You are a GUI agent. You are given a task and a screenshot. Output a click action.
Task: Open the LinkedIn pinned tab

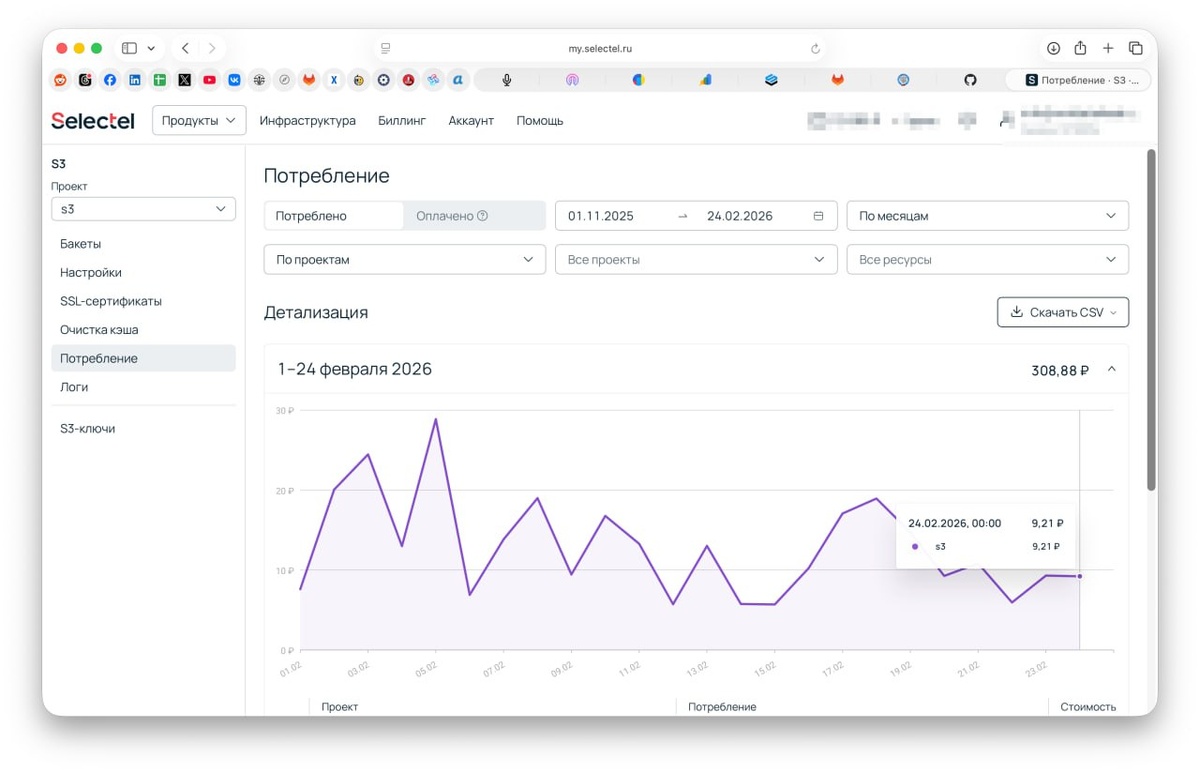tap(135, 80)
